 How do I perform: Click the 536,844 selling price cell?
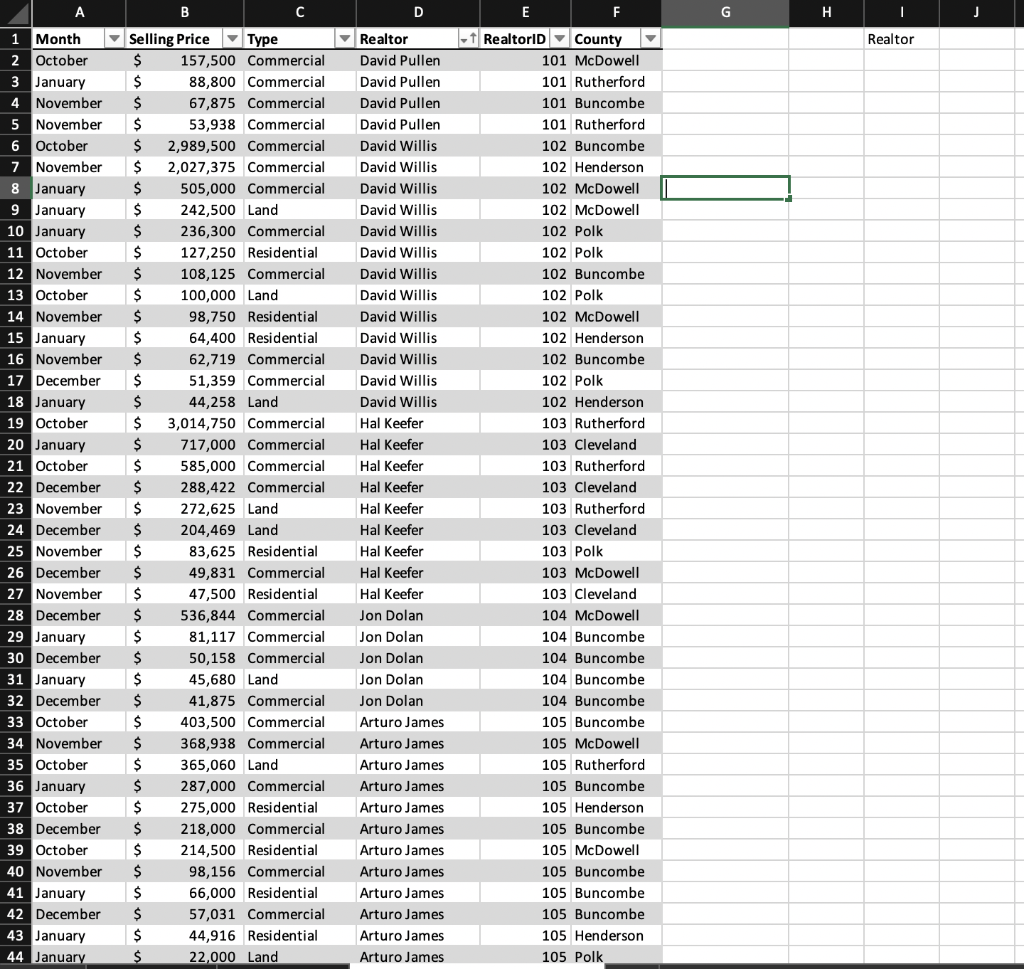pos(185,615)
